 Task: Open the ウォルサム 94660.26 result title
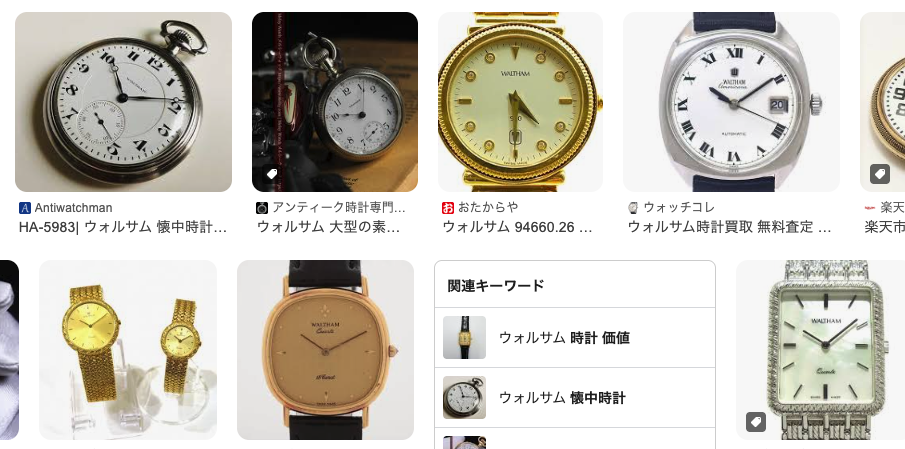pyautogui.click(x=518, y=227)
